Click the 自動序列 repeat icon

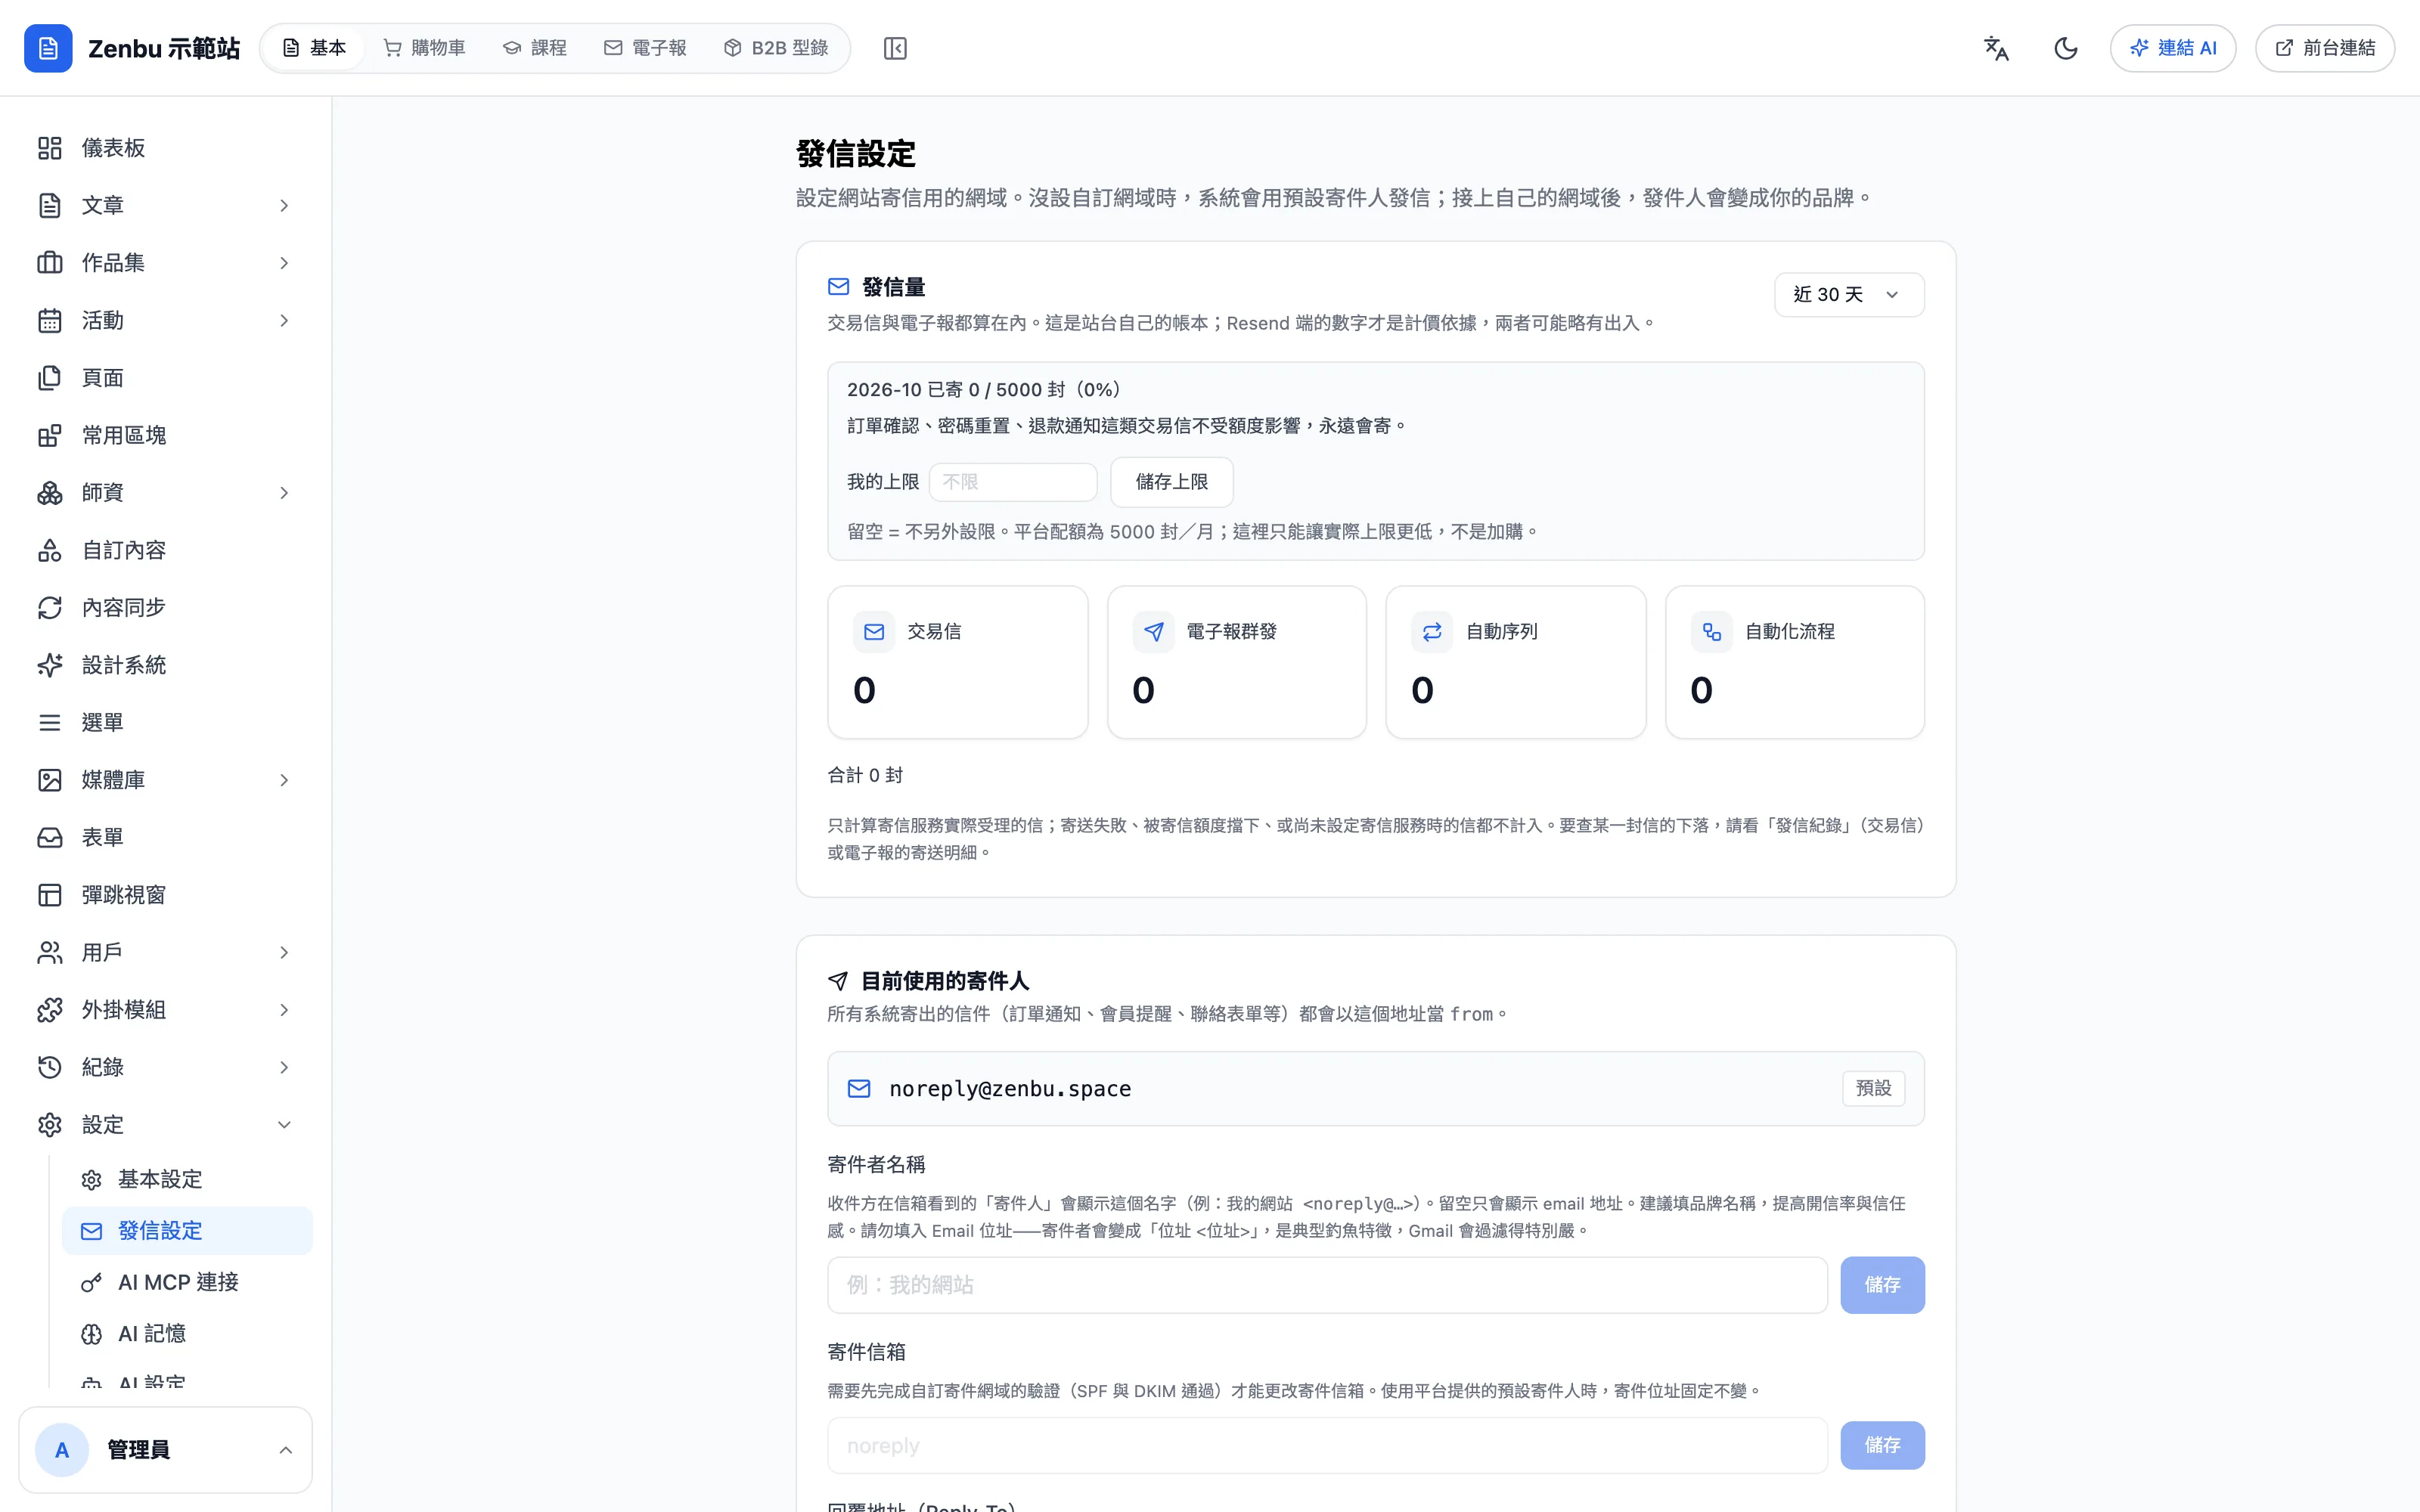point(1432,632)
